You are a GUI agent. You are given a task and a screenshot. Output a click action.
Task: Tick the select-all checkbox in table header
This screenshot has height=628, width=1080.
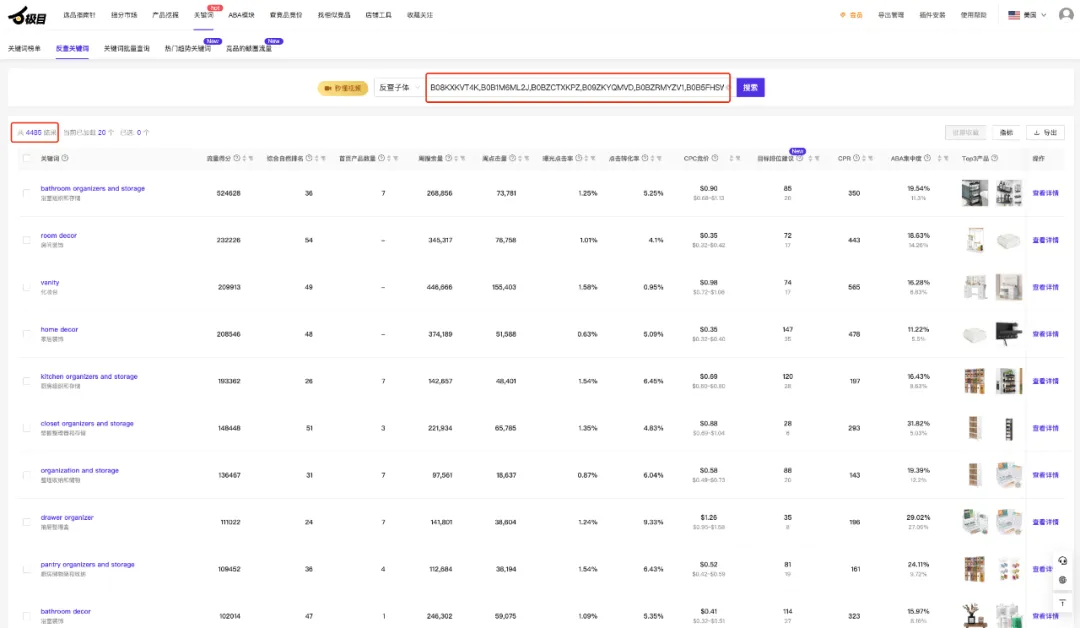click(27, 158)
